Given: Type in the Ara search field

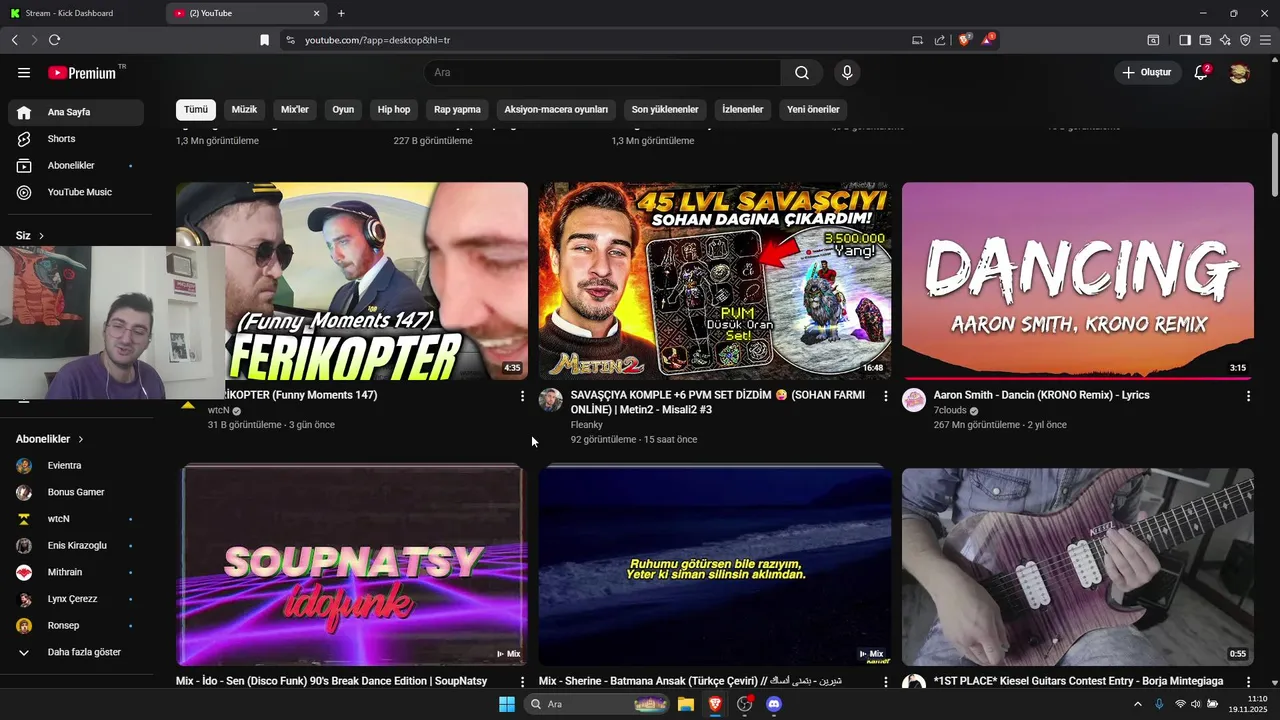Looking at the screenshot, I should pyautogui.click(x=602, y=73).
